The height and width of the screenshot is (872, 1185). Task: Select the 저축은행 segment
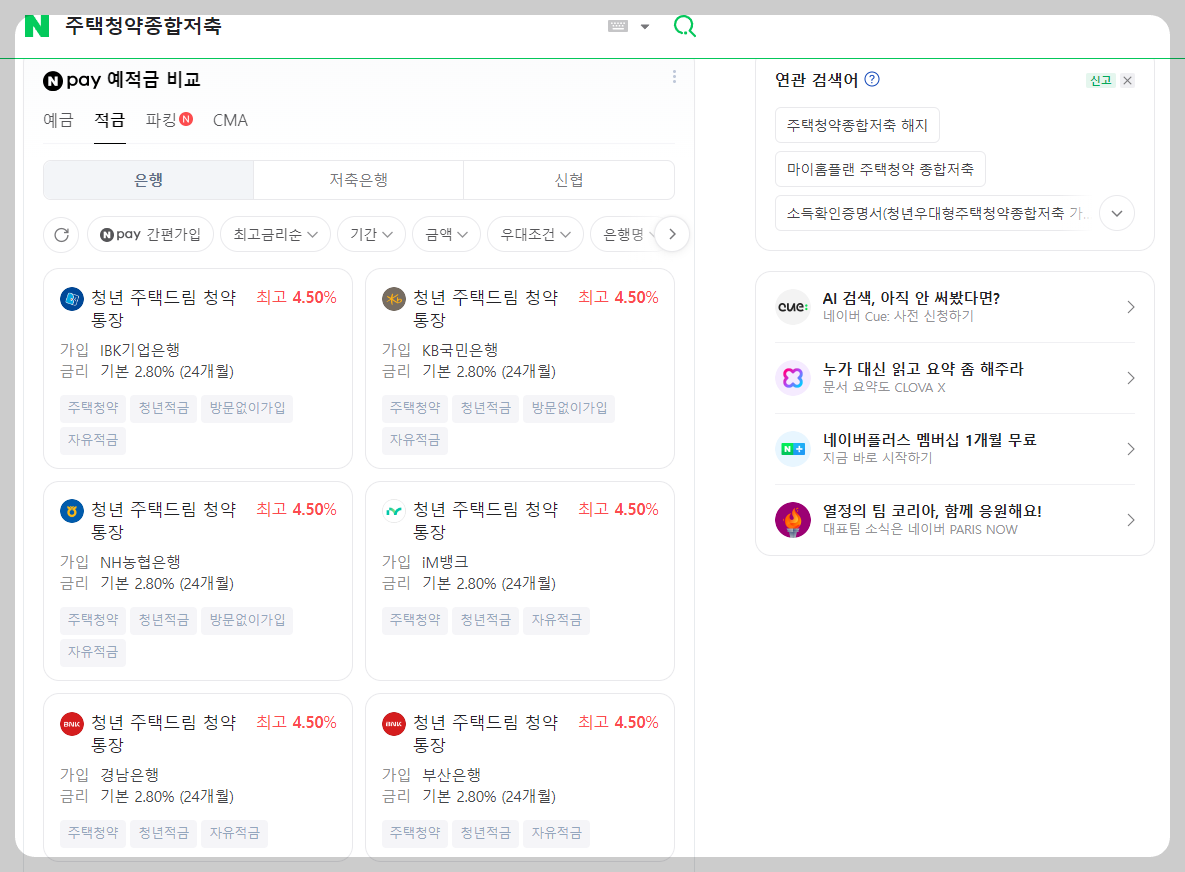pyautogui.click(x=358, y=180)
